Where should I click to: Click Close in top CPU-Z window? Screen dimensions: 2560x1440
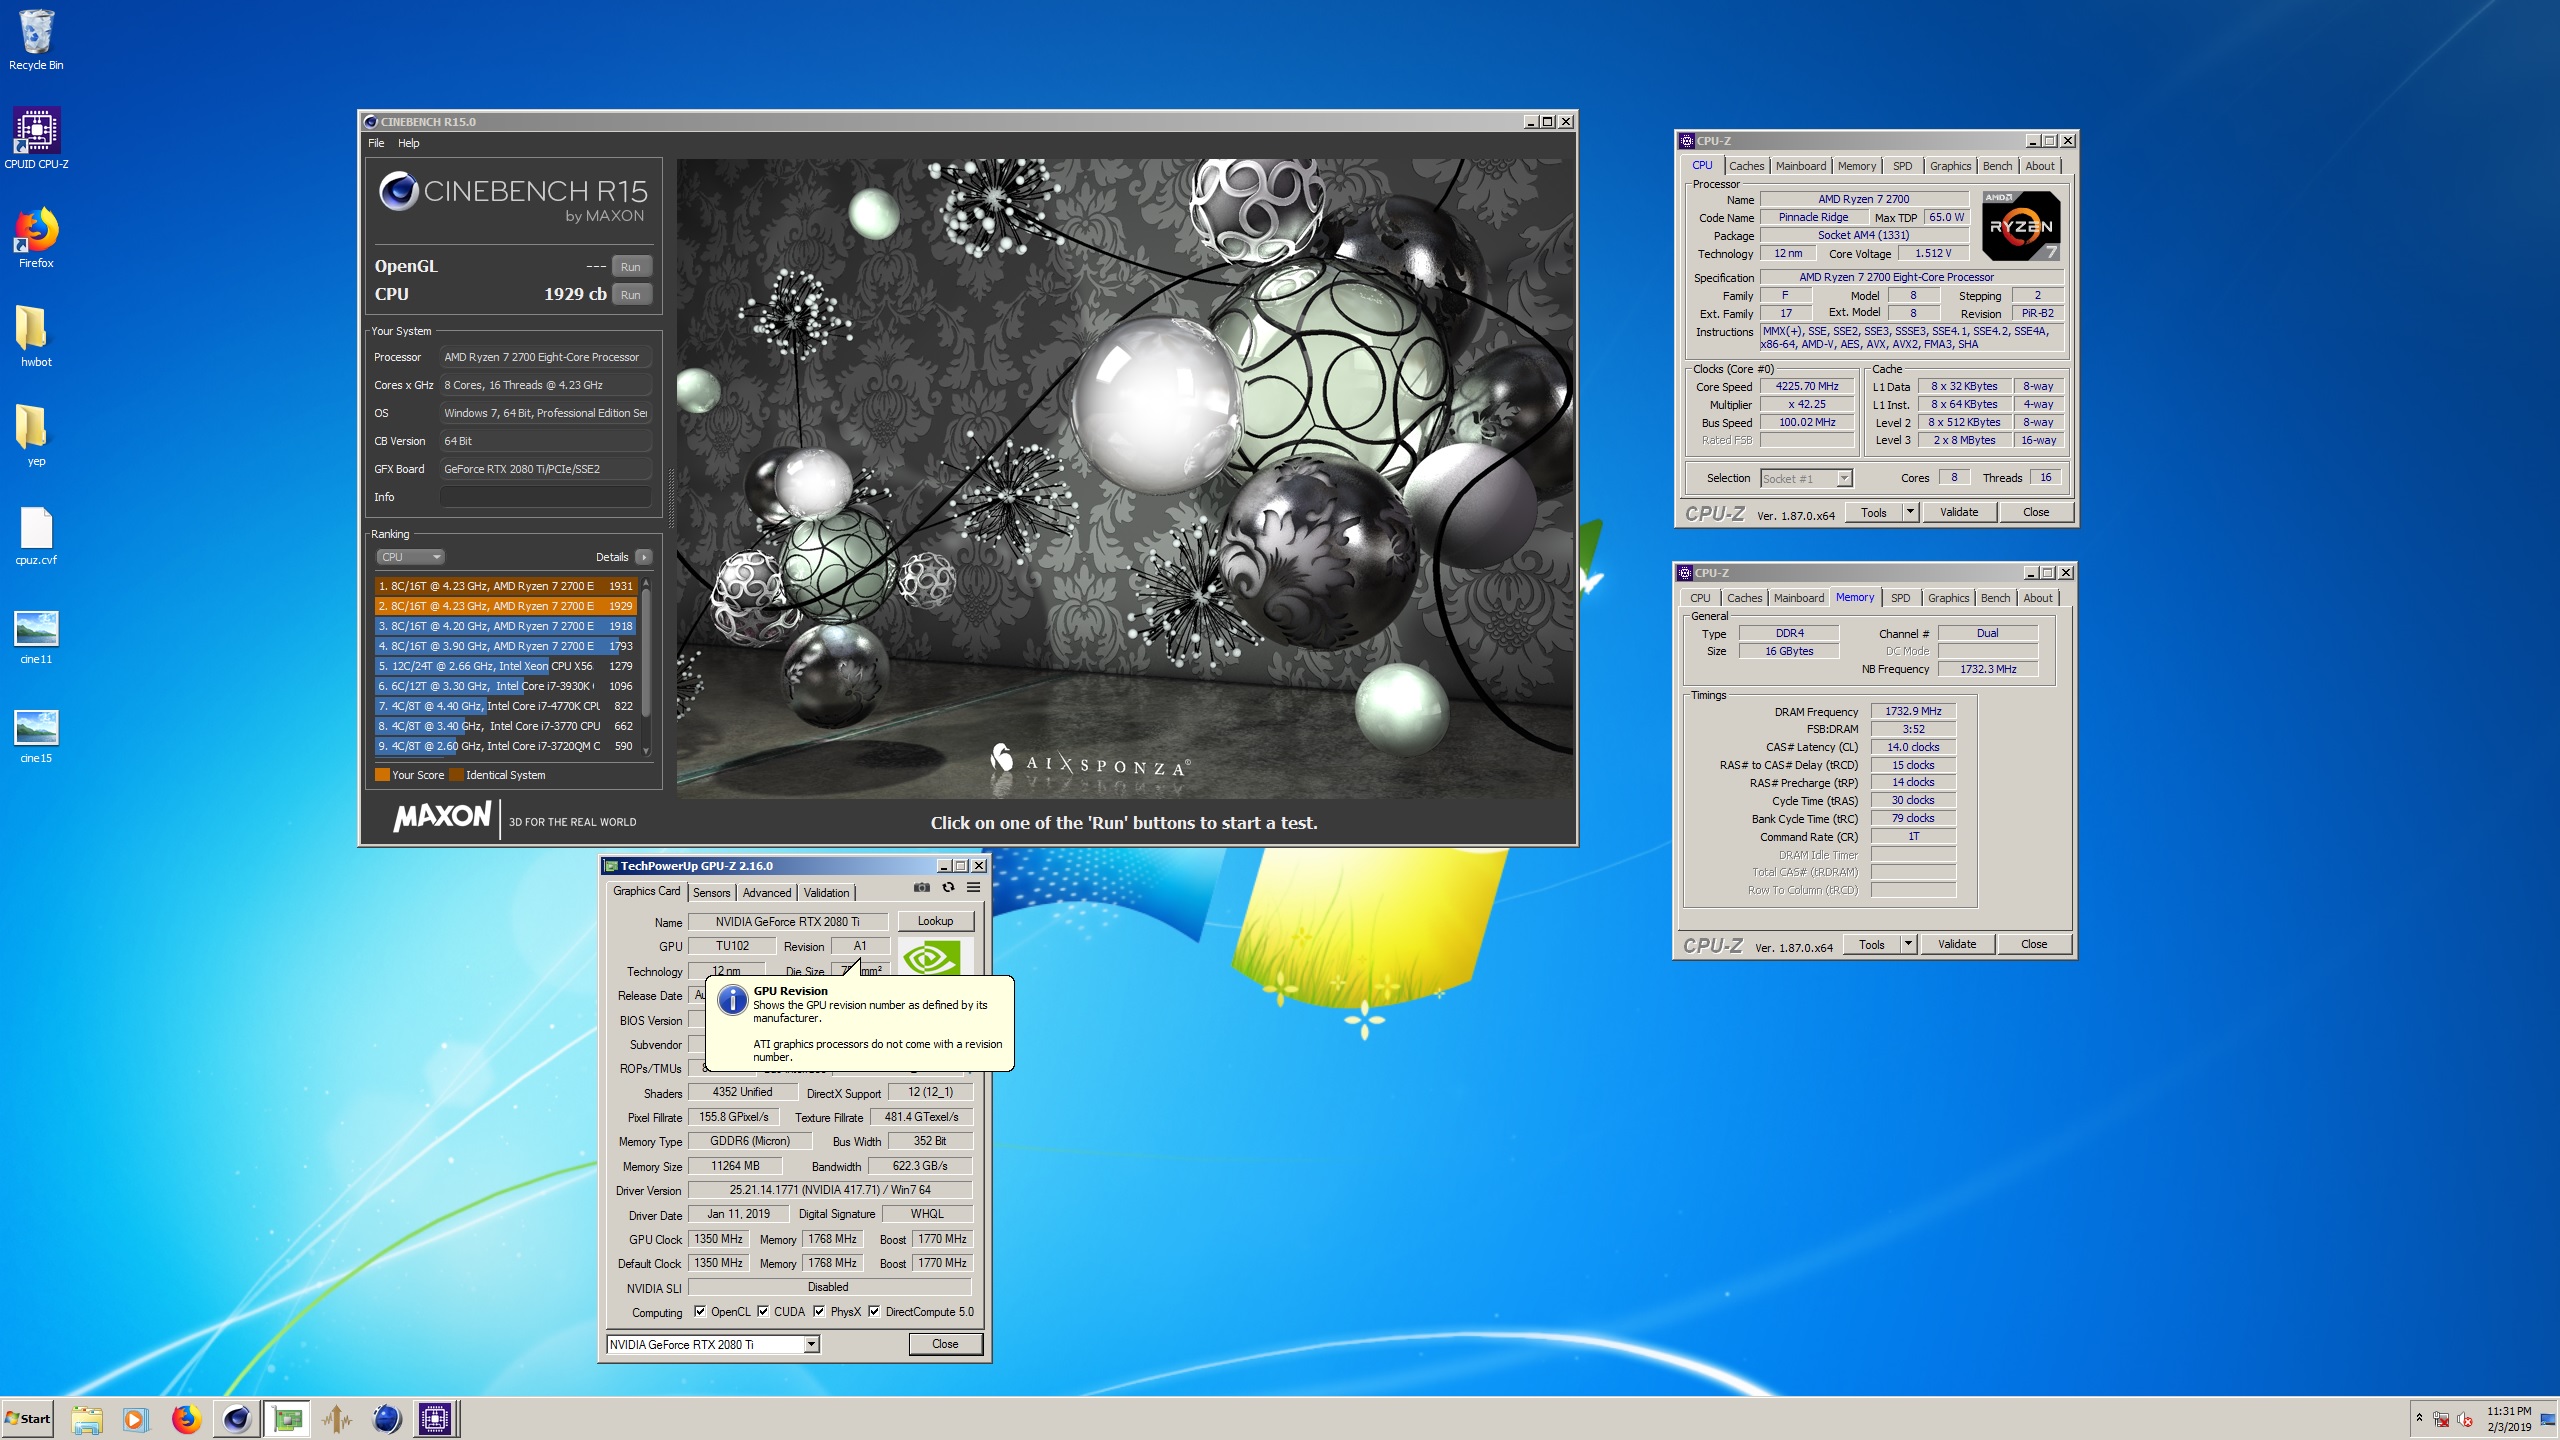click(x=2035, y=512)
